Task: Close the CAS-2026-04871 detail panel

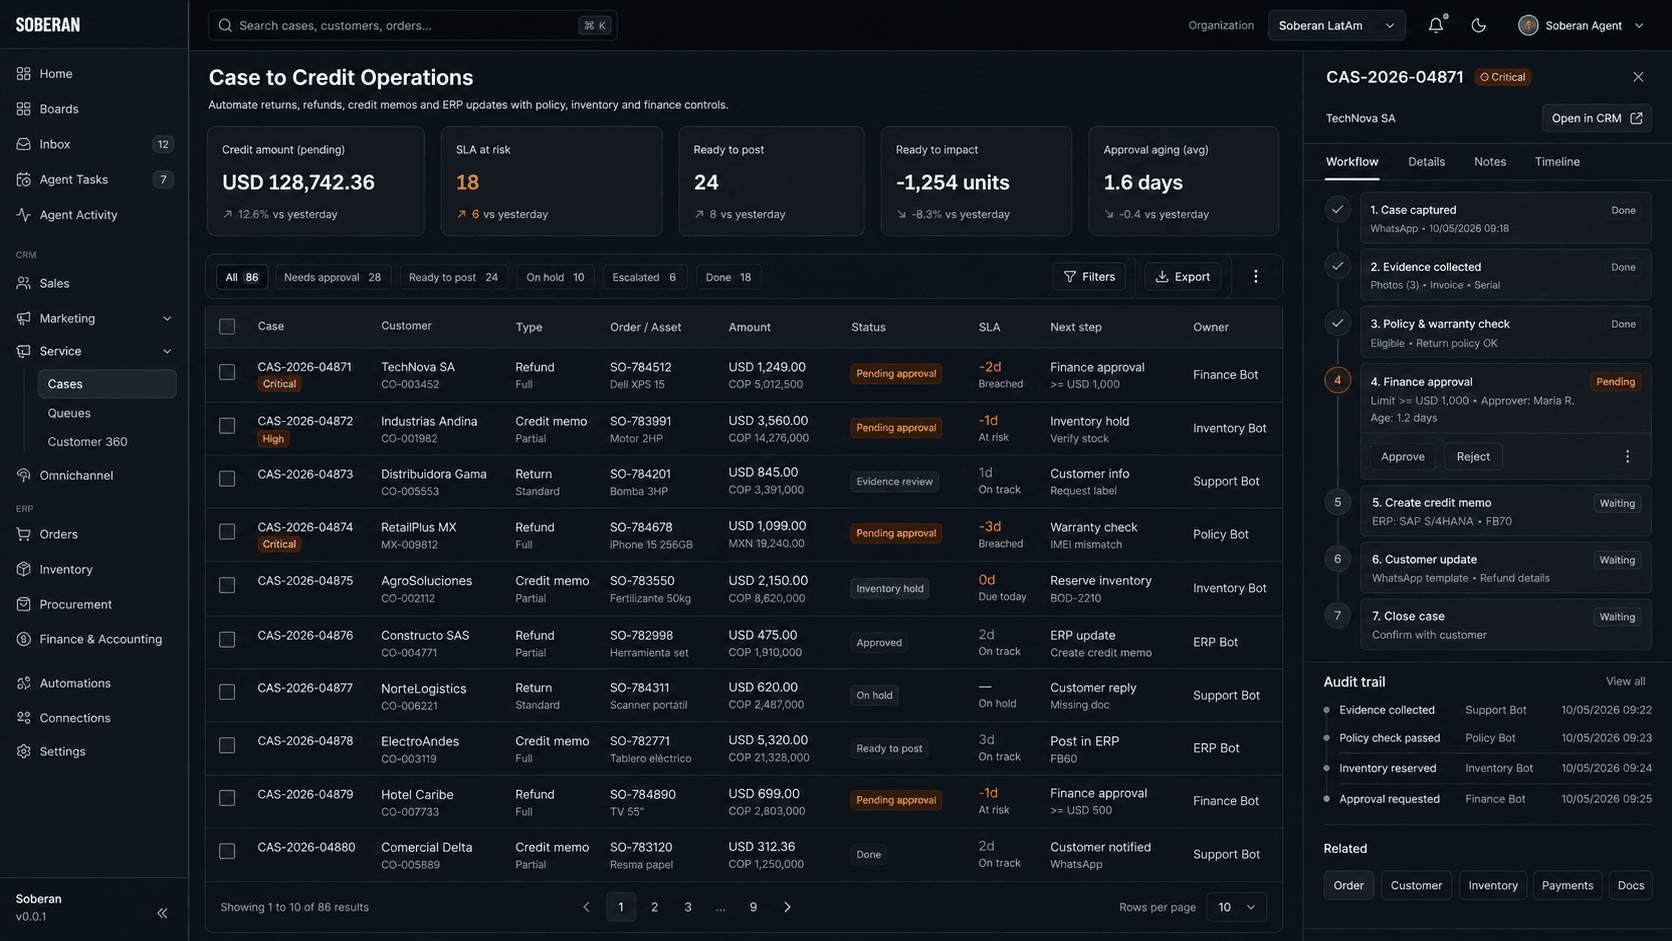Action: 1638,77
